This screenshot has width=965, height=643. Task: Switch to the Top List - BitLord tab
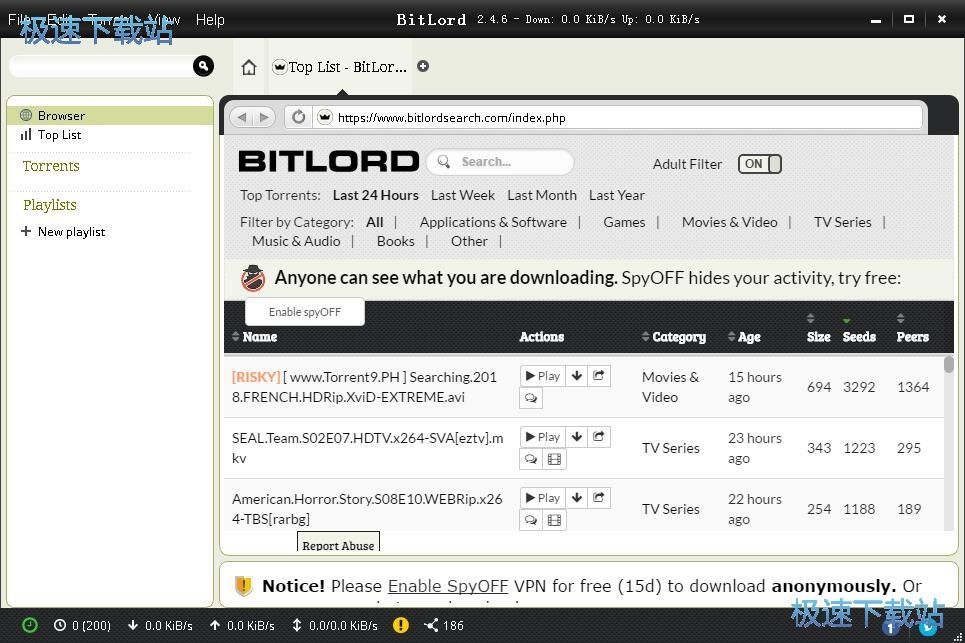(x=340, y=66)
